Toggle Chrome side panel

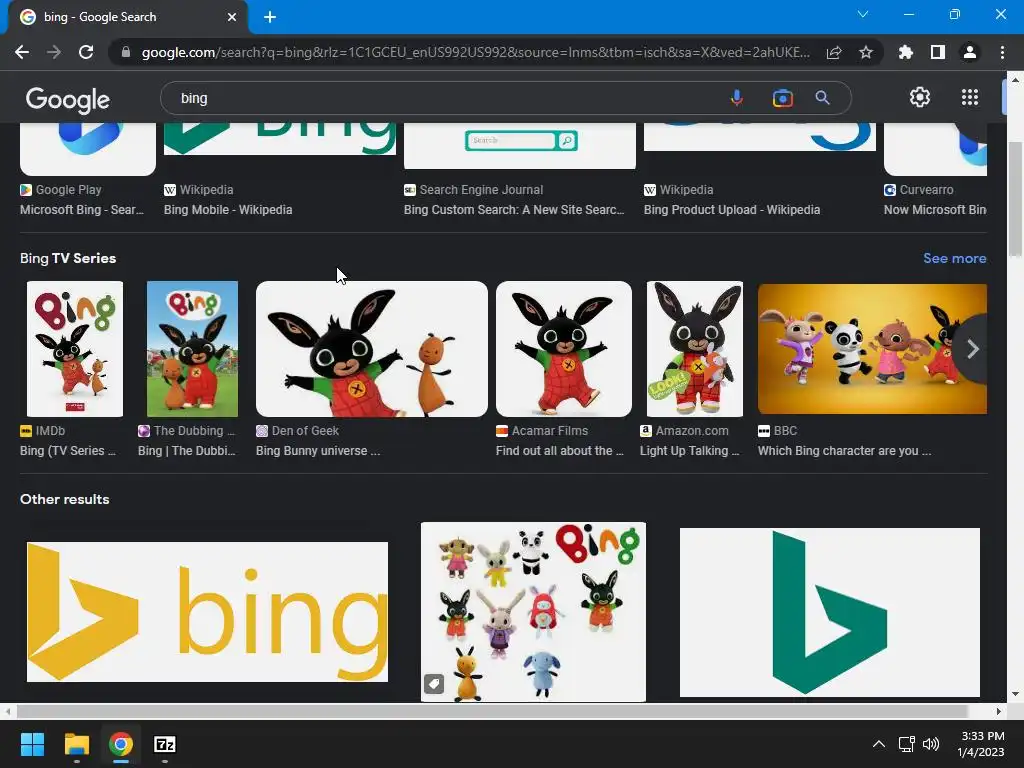938,52
